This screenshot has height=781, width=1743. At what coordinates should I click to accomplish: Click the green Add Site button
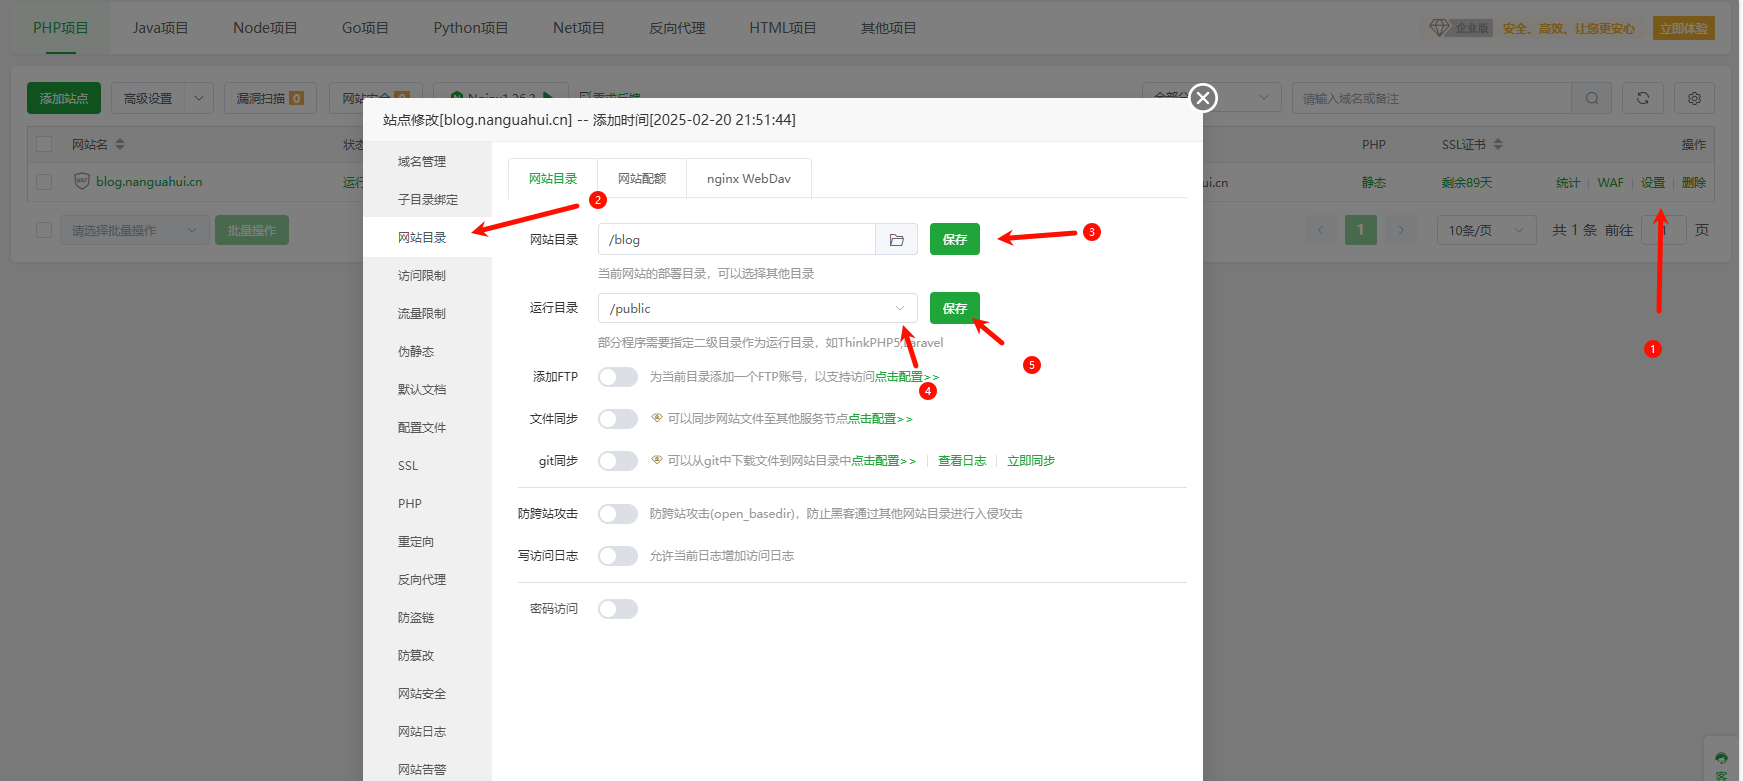(x=64, y=98)
